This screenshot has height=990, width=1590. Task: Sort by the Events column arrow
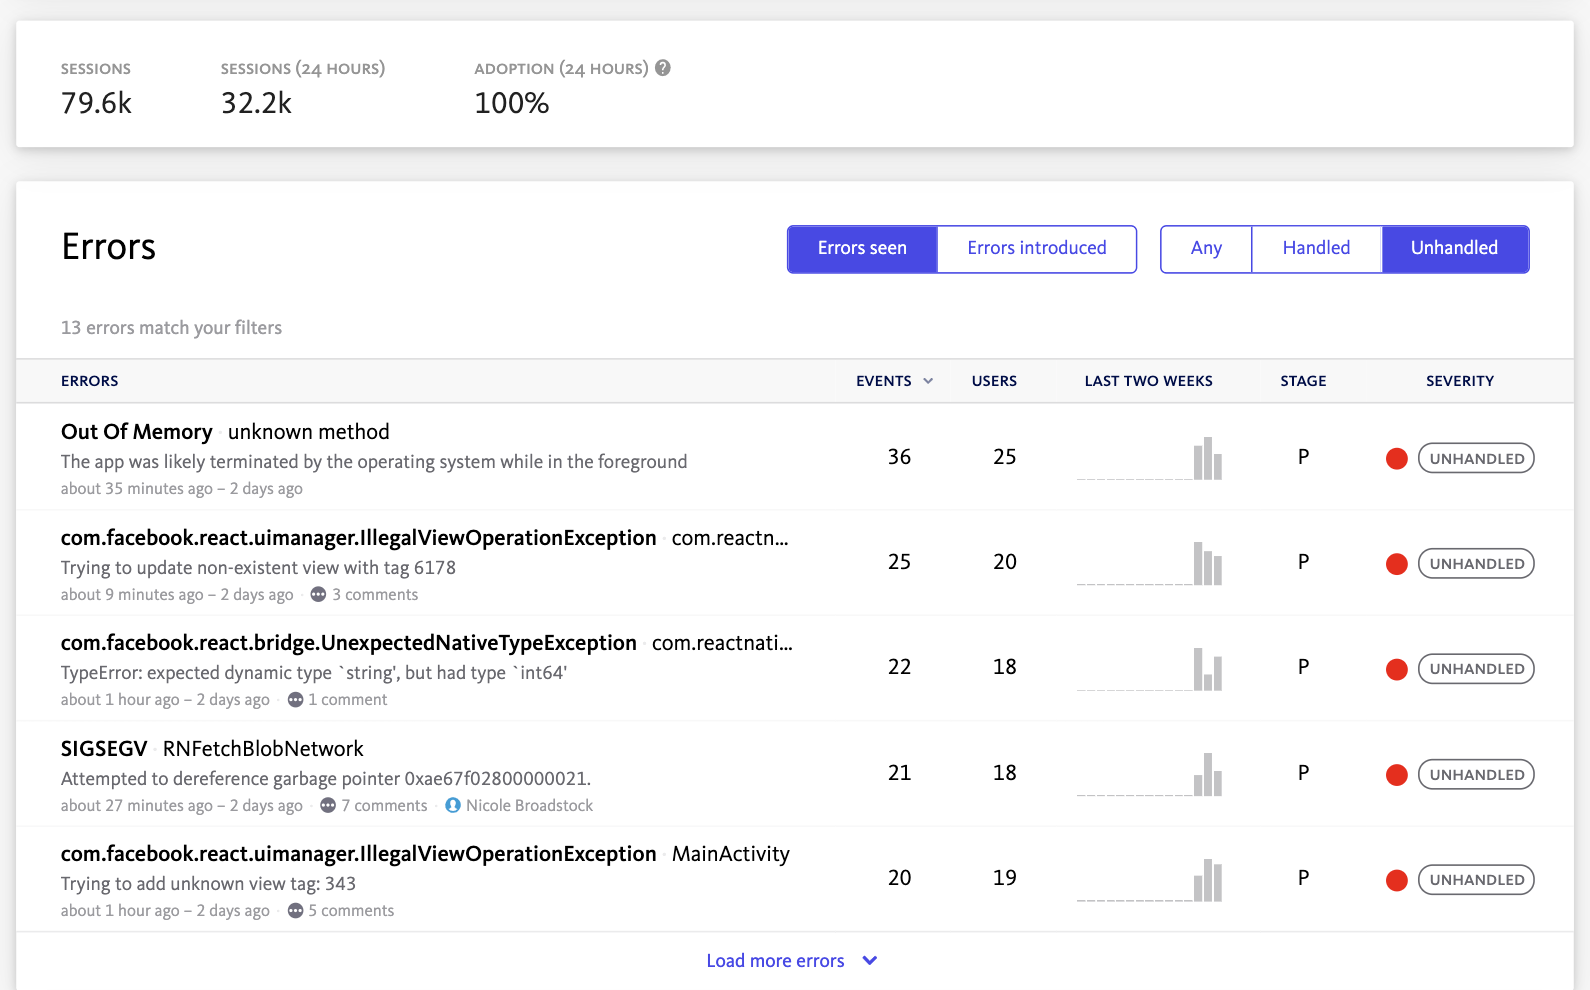928,381
